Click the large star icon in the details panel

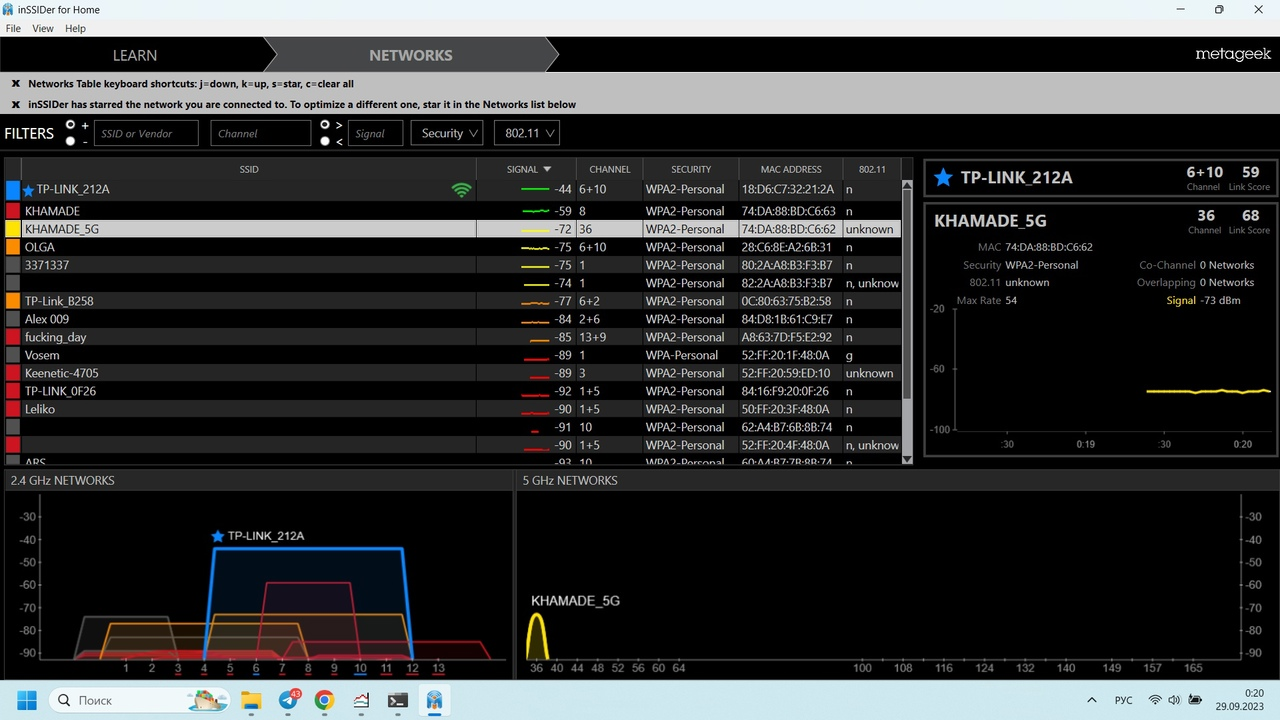pos(943,178)
